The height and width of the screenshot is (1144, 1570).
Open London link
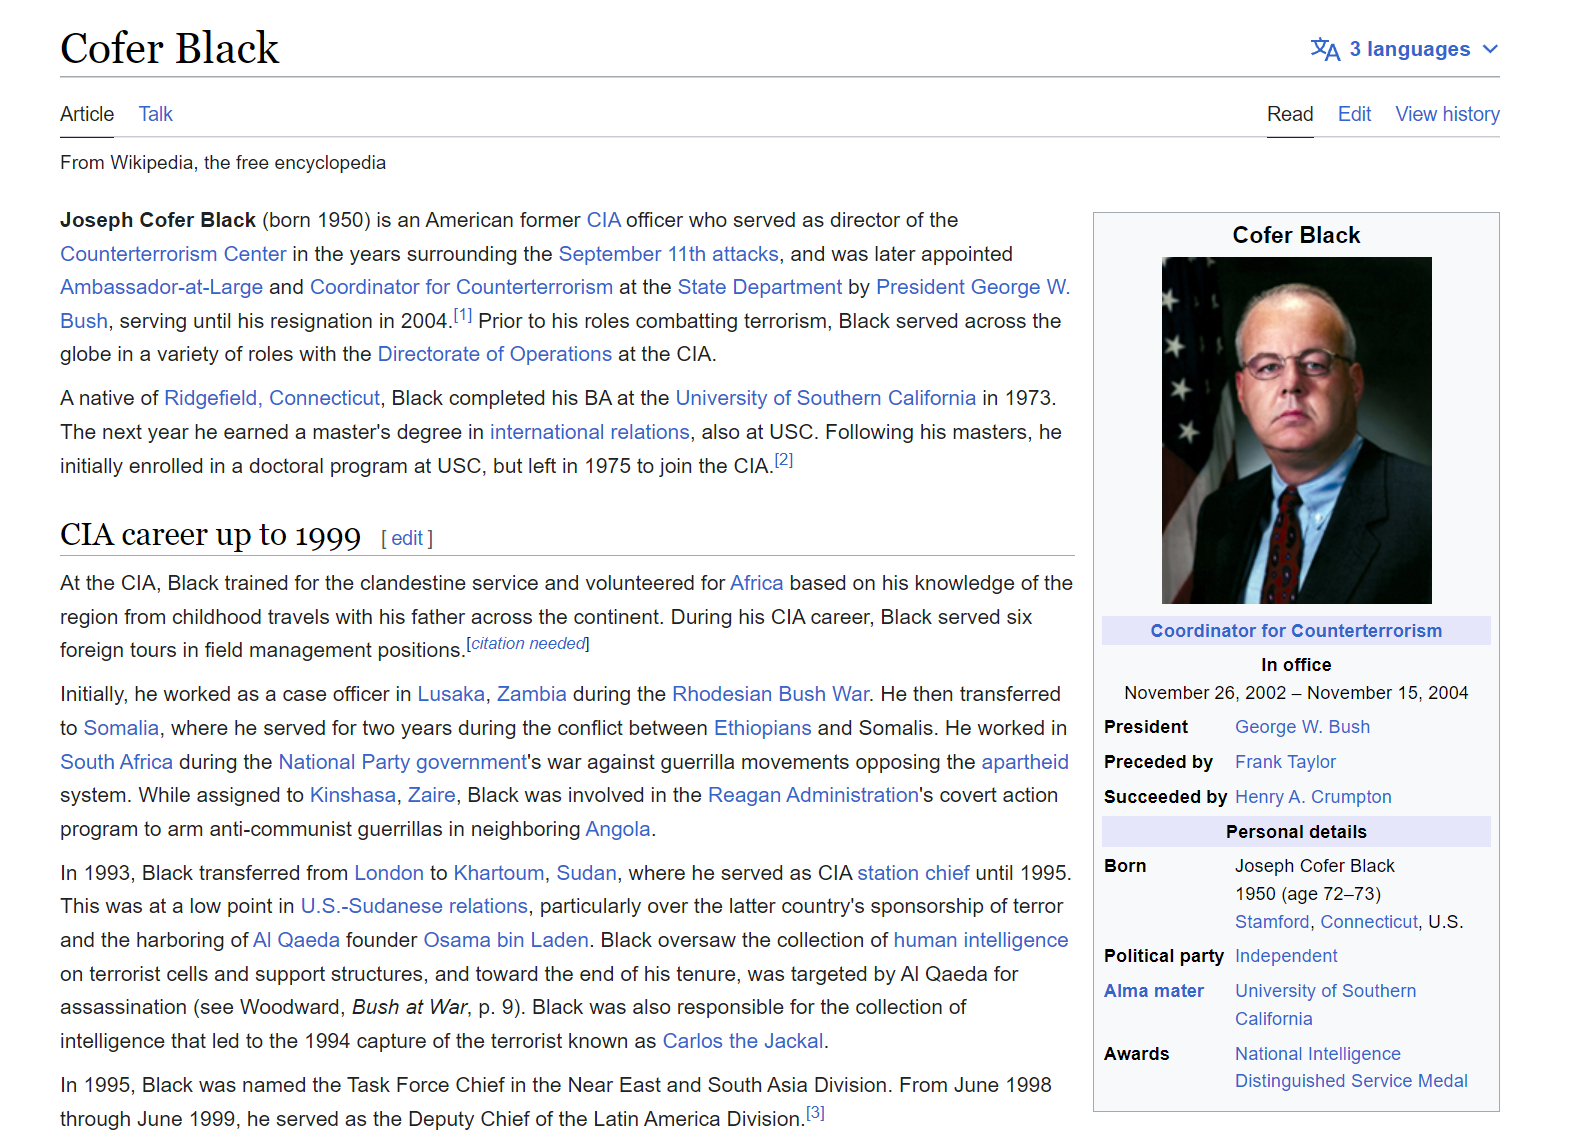pyautogui.click(x=389, y=873)
